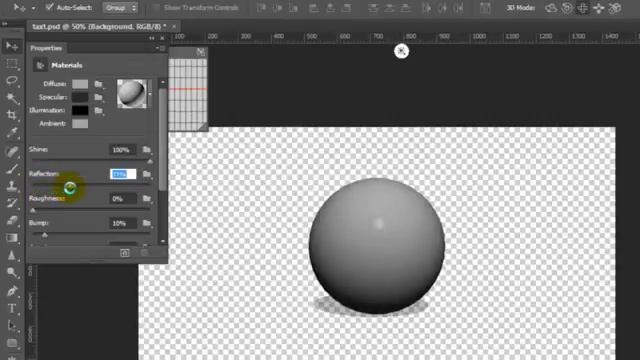Open Bump texture folder icon
This screenshot has height=360, width=640.
pyautogui.click(x=147, y=223)
